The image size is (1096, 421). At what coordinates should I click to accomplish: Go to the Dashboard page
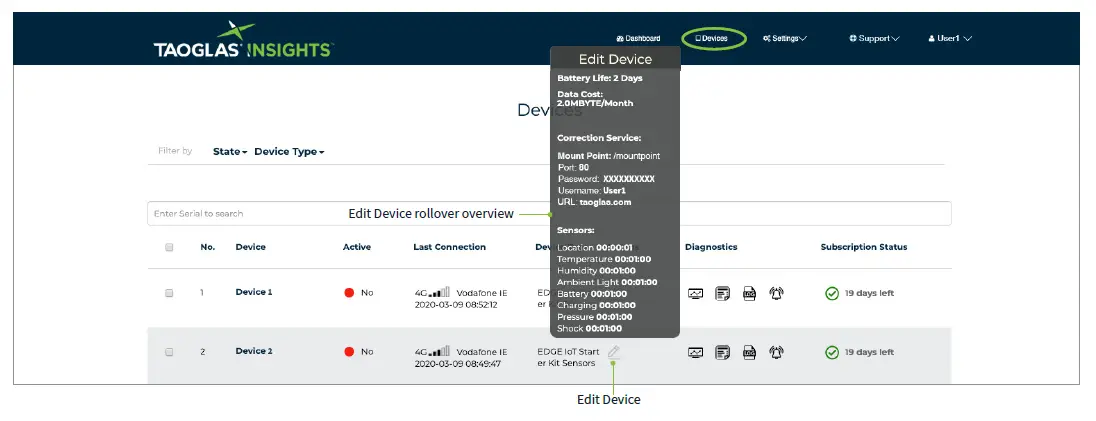638,38
